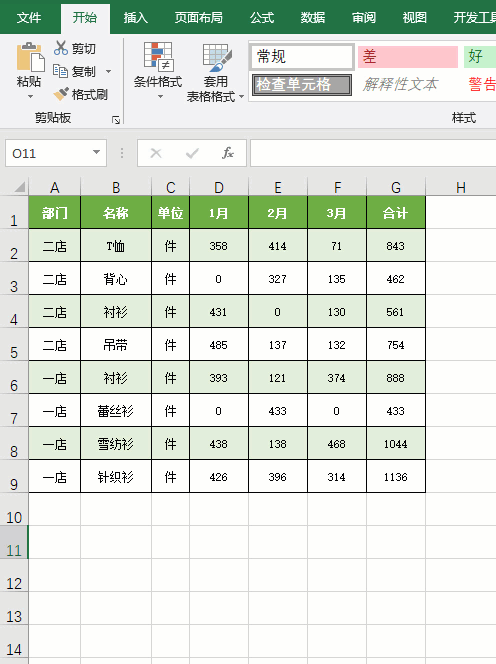496x664 pixels.
Task: Open the clipboard group dialog launcher
Action: [x=116, y=120]
